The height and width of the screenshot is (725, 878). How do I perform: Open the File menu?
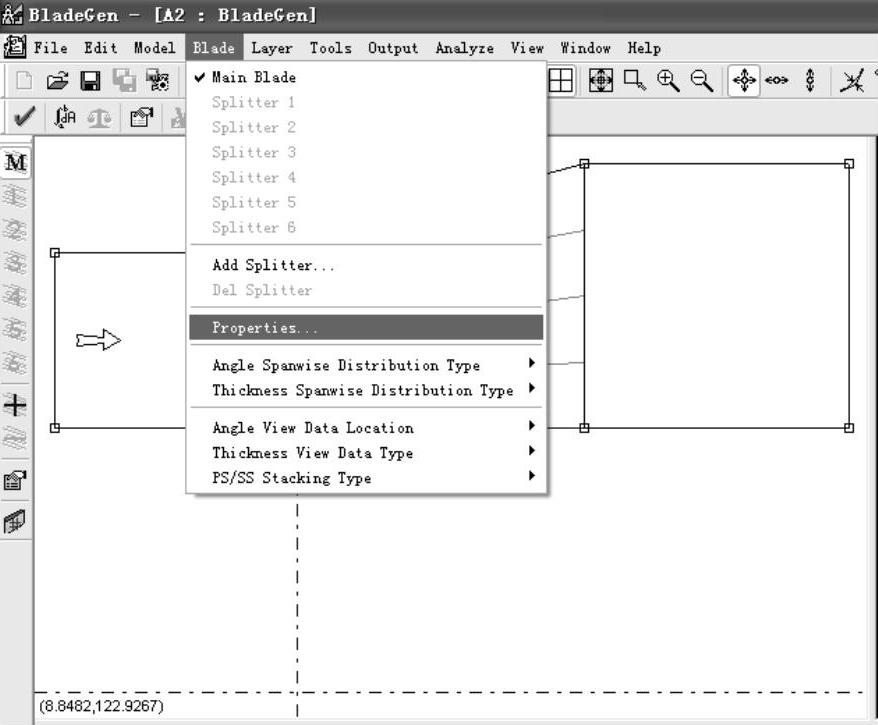pyautogui.click(x=50, y=48)
